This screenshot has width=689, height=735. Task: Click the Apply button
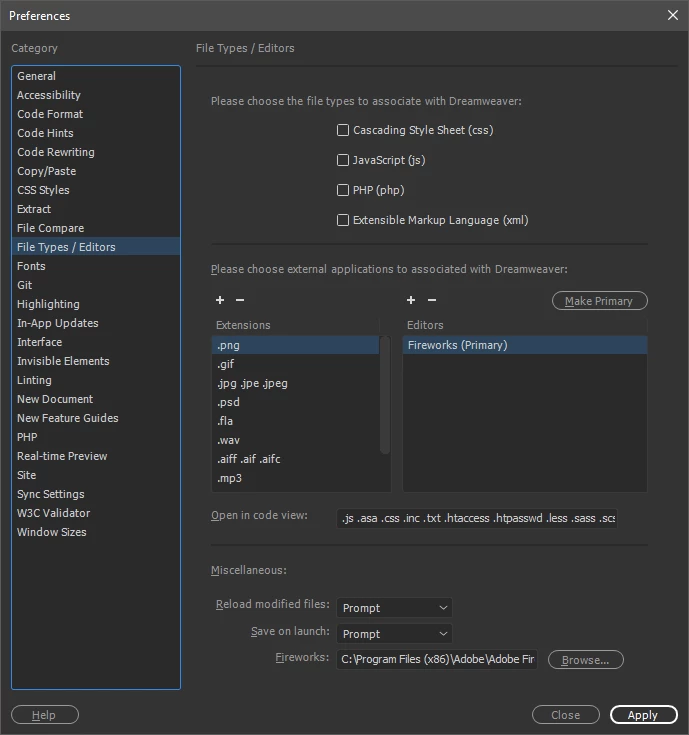(644, 714)
